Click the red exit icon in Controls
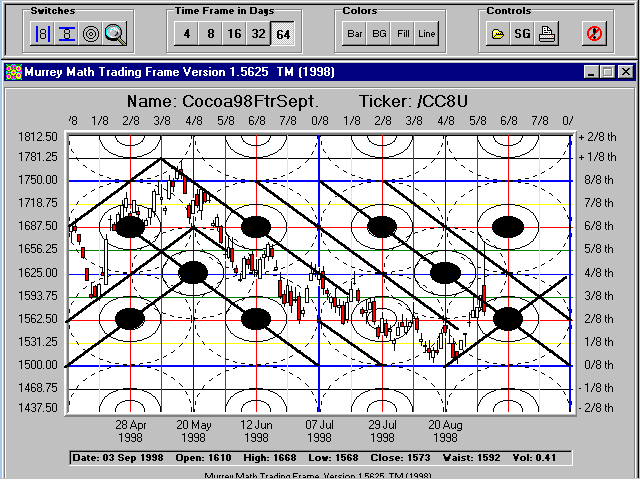 [594, 33]
